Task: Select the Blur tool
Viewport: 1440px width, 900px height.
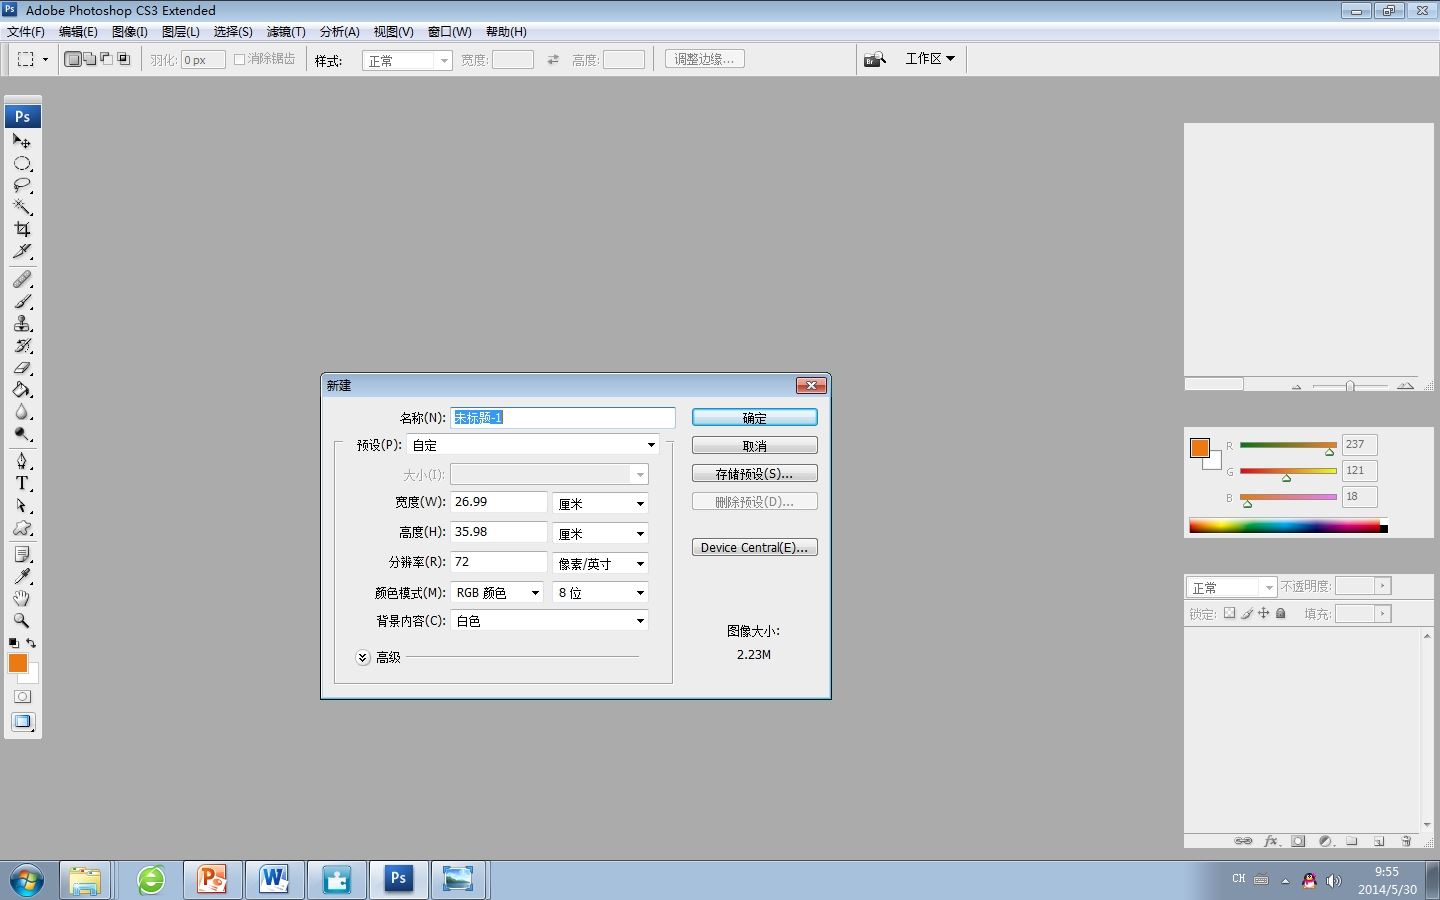Action: [22, 412]
